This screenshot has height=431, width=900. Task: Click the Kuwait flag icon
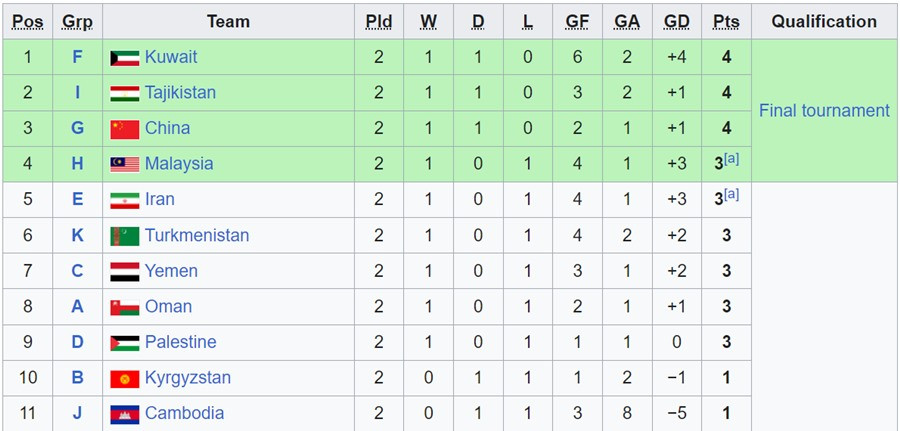[124, 58]
